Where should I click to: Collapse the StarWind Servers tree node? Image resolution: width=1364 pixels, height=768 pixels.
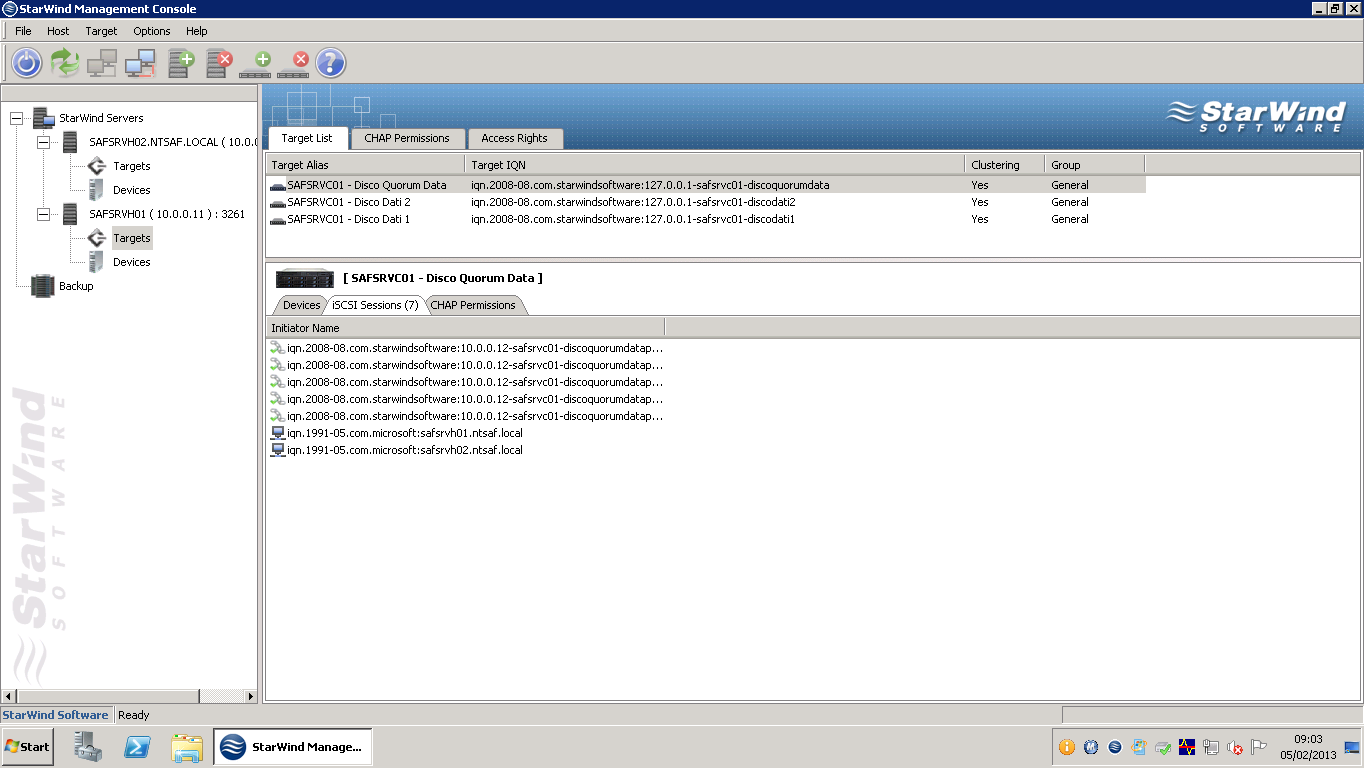coord(16,118)
